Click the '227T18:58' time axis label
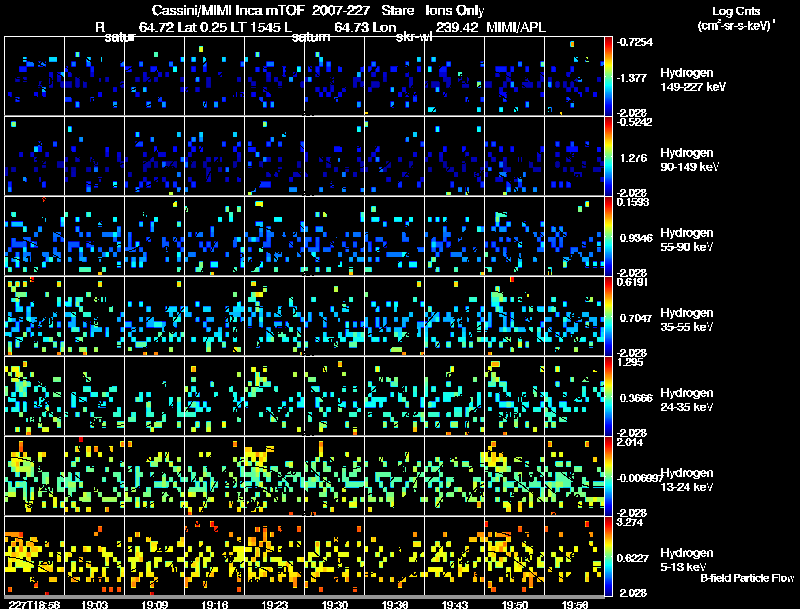800x609 pixels. [x=35, y=604]
